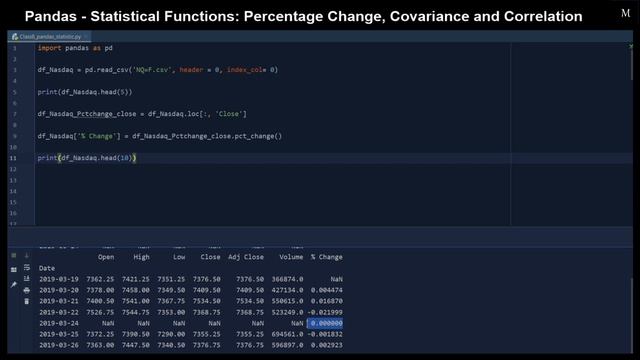Click the 'NQ=F.csv' string literal
The width and height of the screenshot is (640, 360).
point(151,70)
